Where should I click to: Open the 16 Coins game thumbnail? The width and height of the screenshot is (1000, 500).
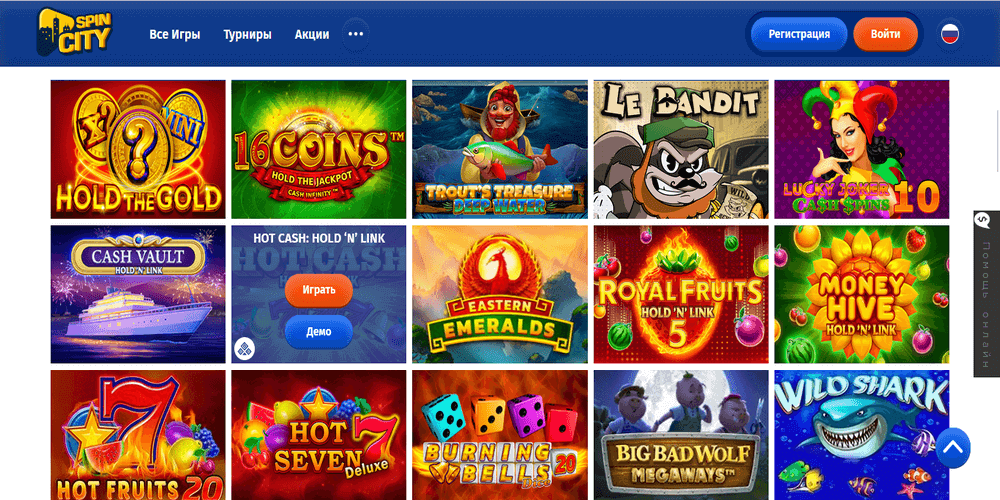(x=319, y=149)
